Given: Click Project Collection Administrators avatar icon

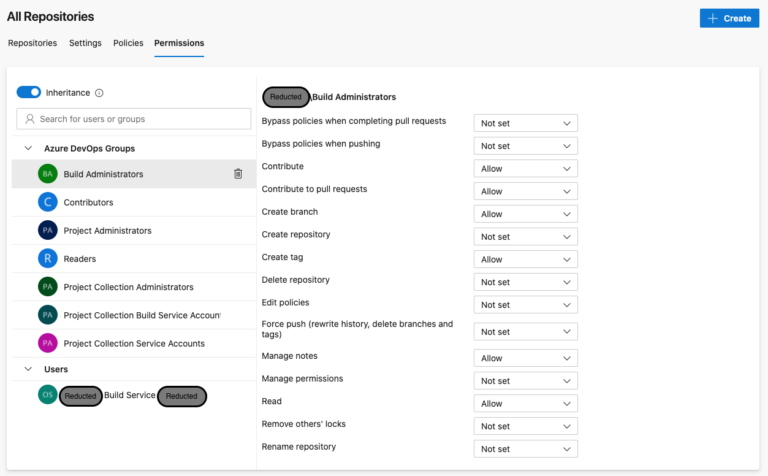Looking at the screenshot, I should [x=48, y=286].
